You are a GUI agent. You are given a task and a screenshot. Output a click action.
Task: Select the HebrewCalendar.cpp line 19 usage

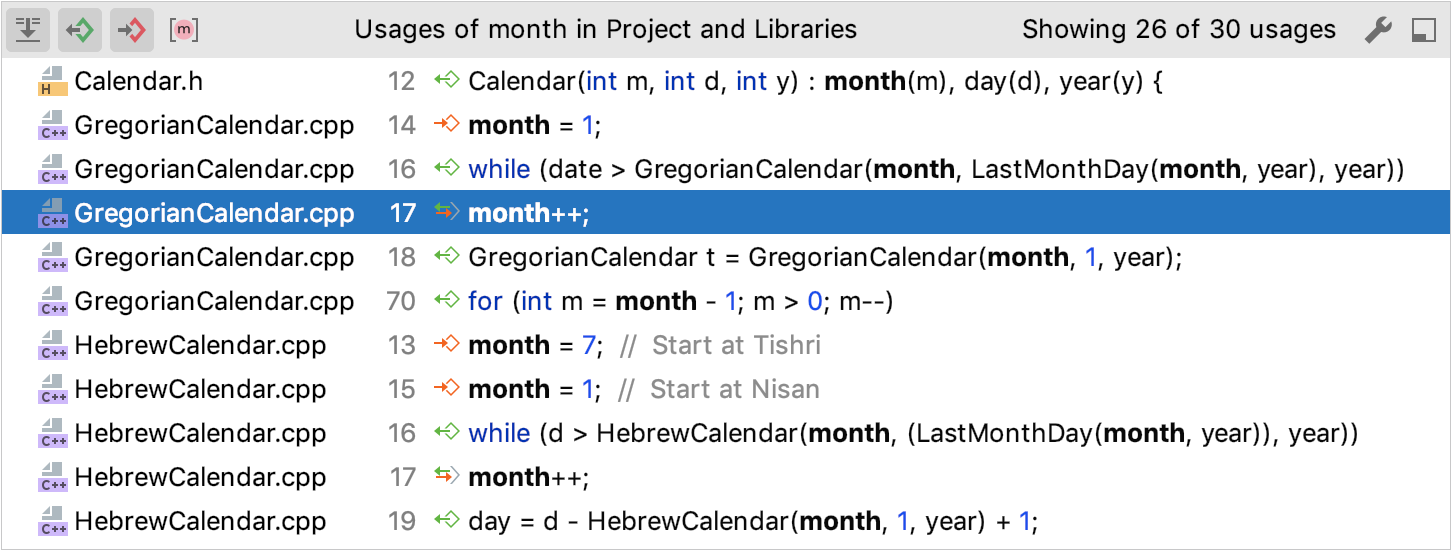pyautogui.click(x=752, y=522)
